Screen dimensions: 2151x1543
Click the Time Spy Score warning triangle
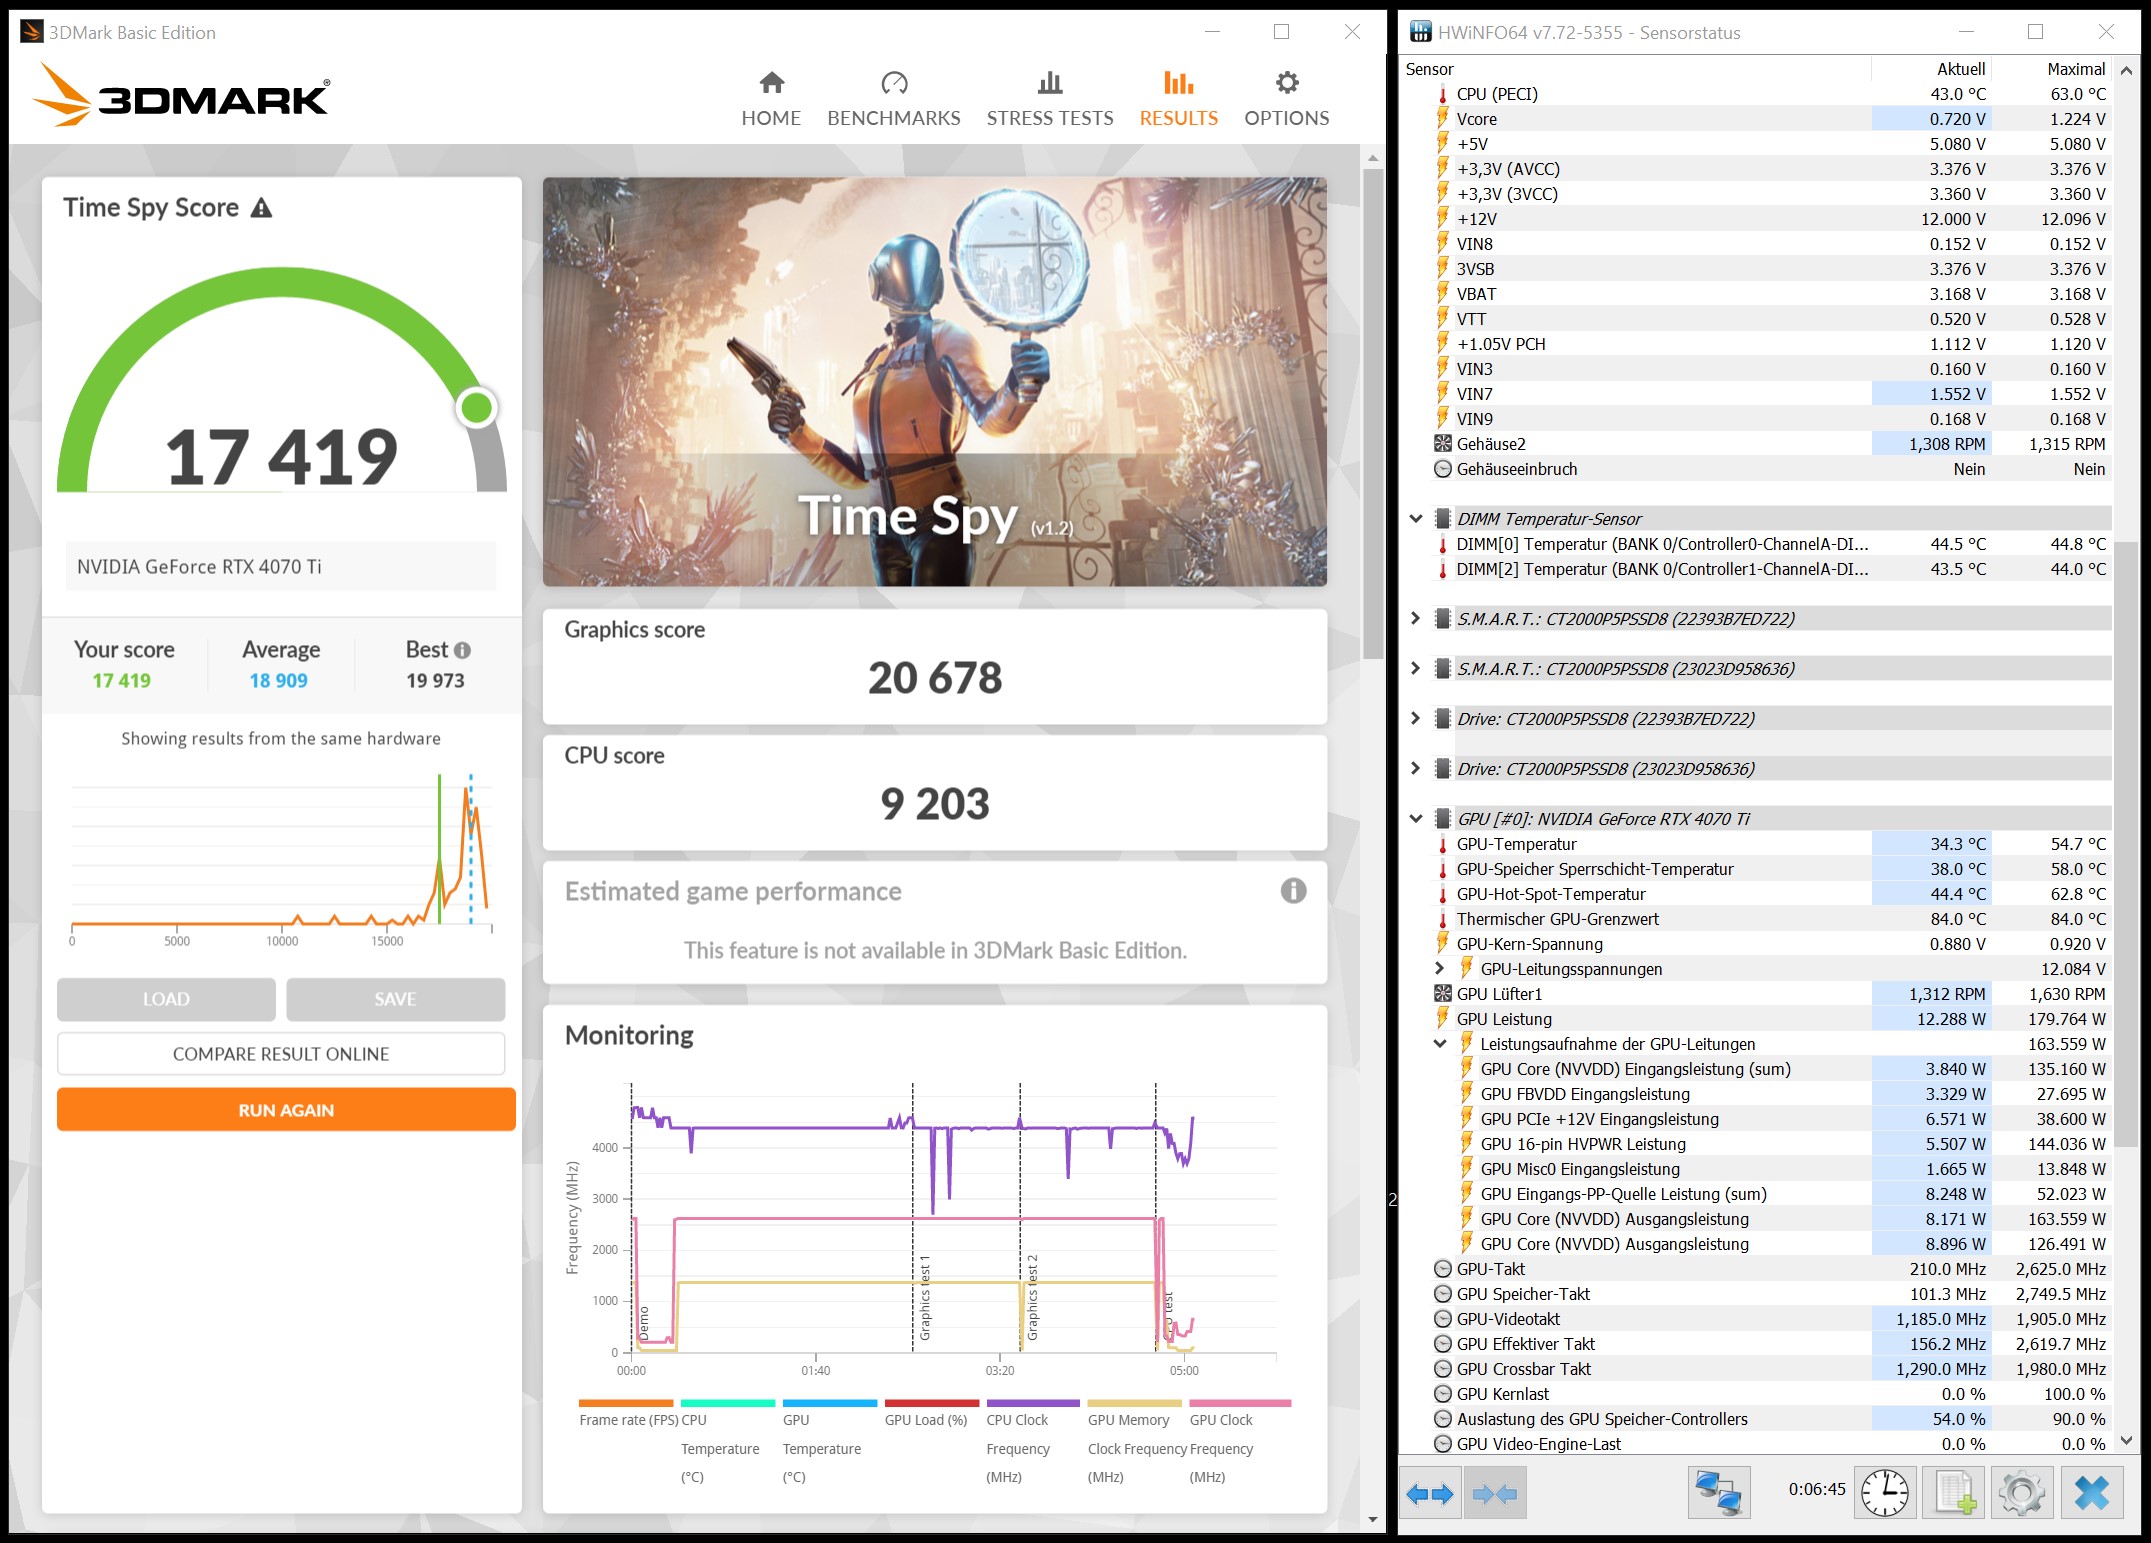pyautogui.click(x=261, y=208)
